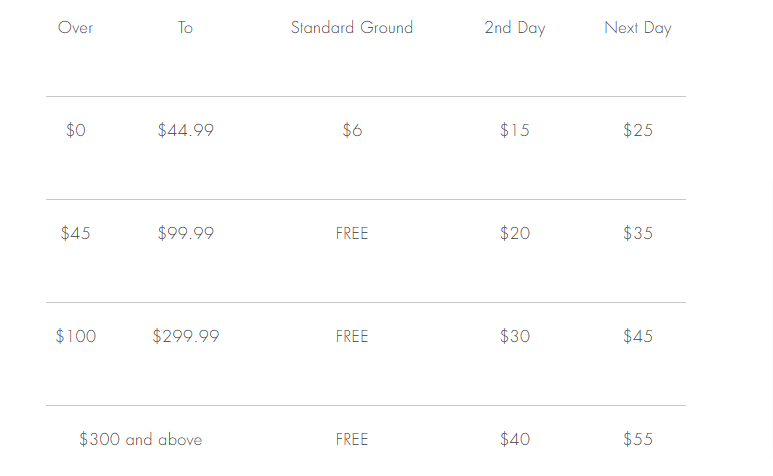Click the $25 Next Day rate
Image resolution: width=773 pixels, height=476 pixels.
coord(638,130)
